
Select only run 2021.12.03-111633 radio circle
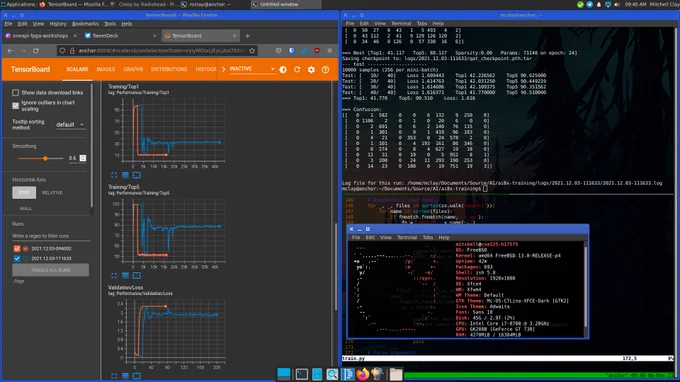coord(26,258)
